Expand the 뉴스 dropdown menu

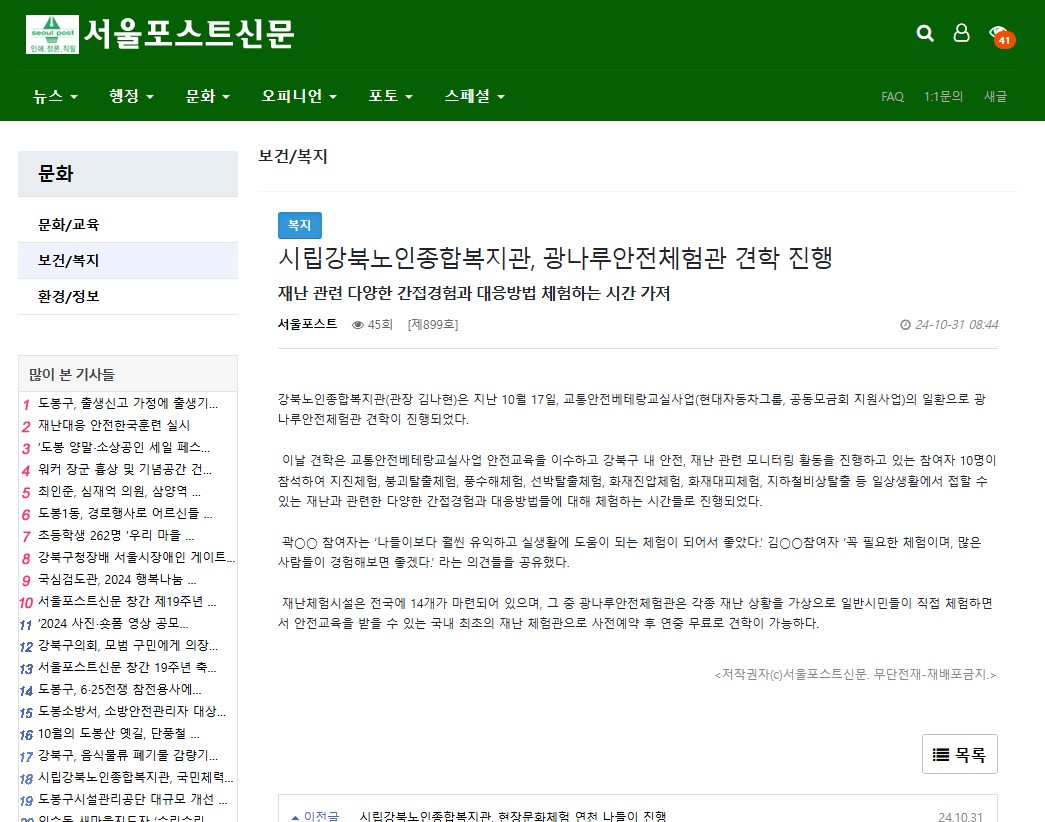point(55,97)
